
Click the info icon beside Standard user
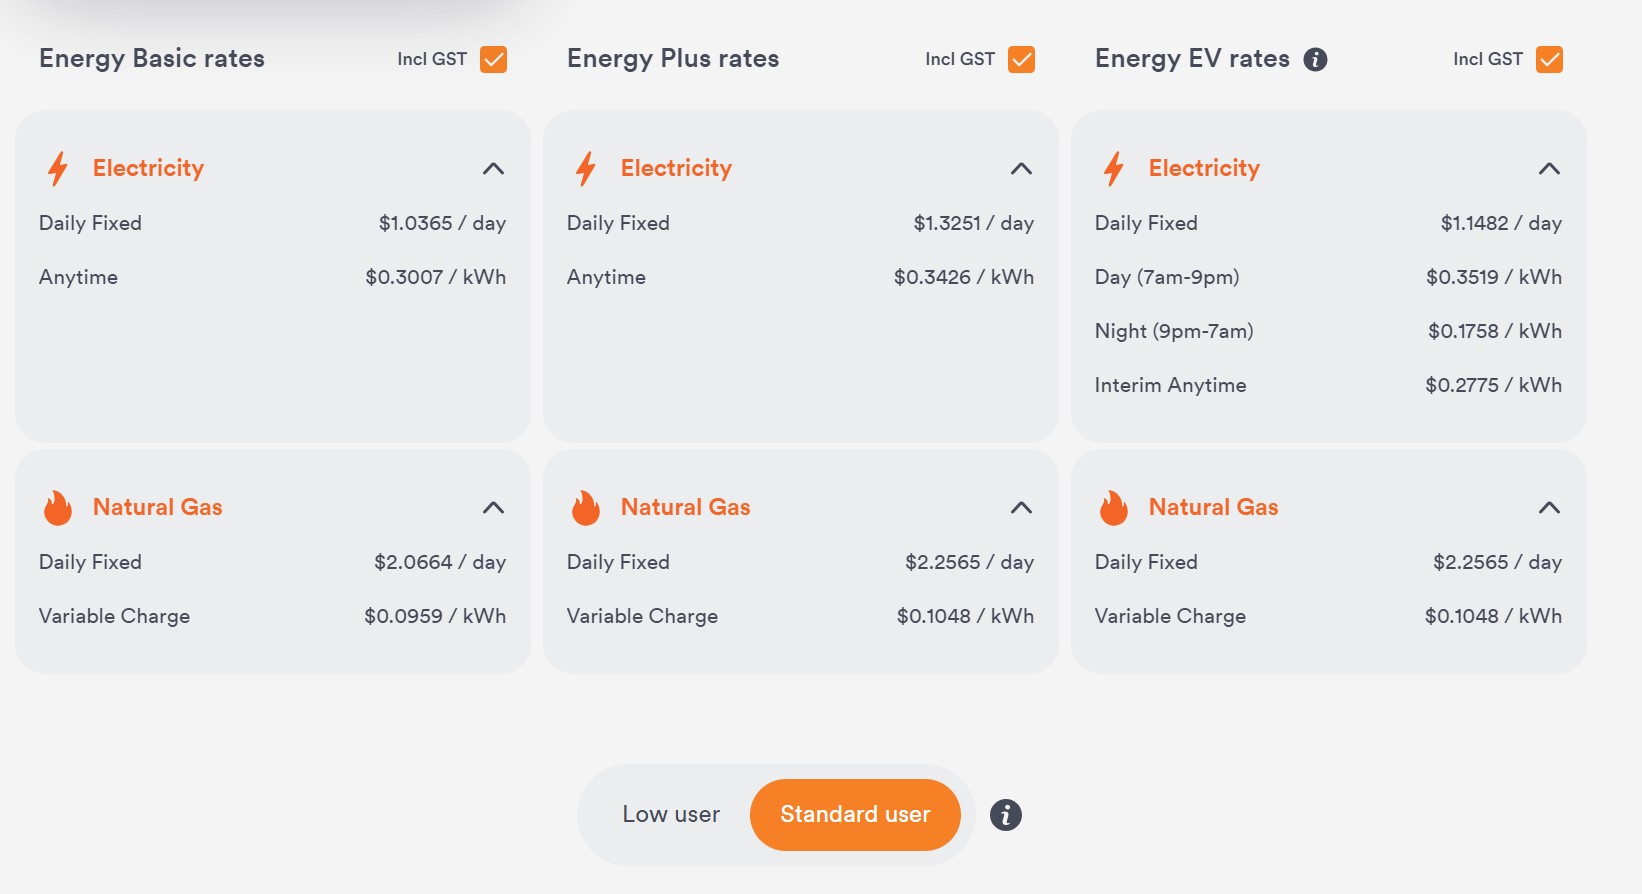click(1006, 815)
